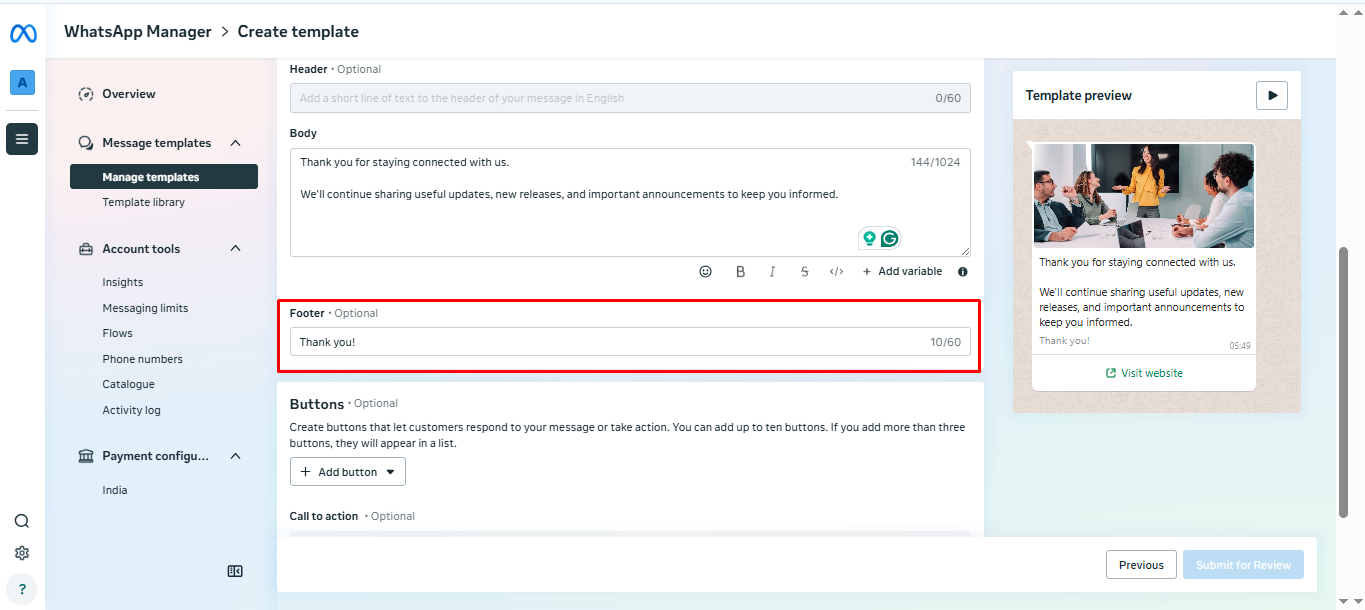Click the '144/1024' character counter
The image size is (1365, 610).
[x=935, y=162]
